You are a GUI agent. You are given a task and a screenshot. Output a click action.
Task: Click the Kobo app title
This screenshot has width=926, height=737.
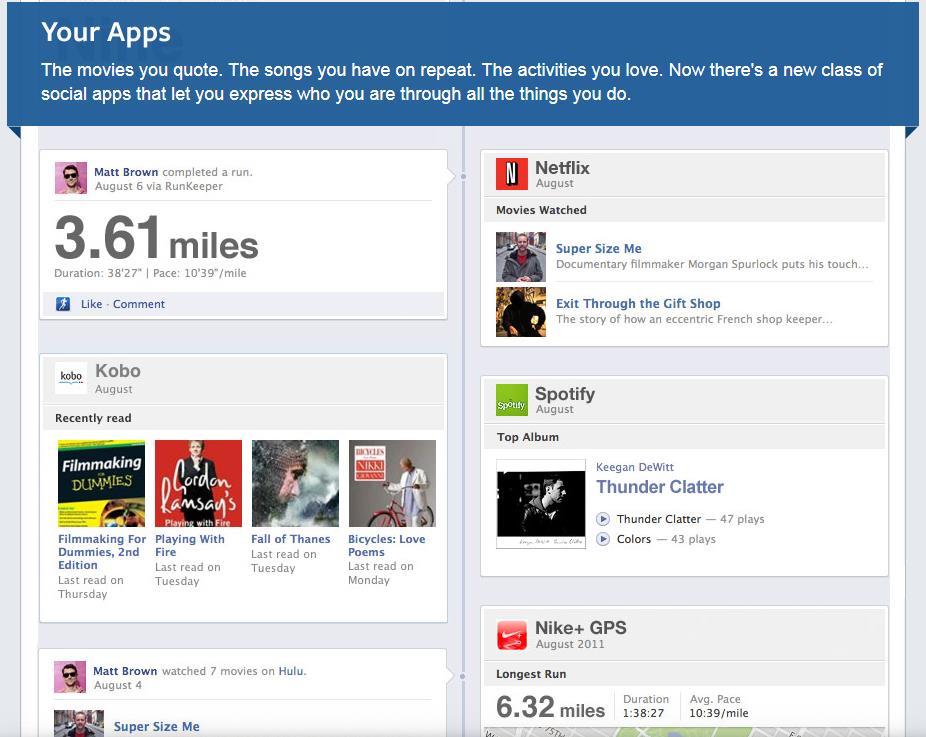118,371
